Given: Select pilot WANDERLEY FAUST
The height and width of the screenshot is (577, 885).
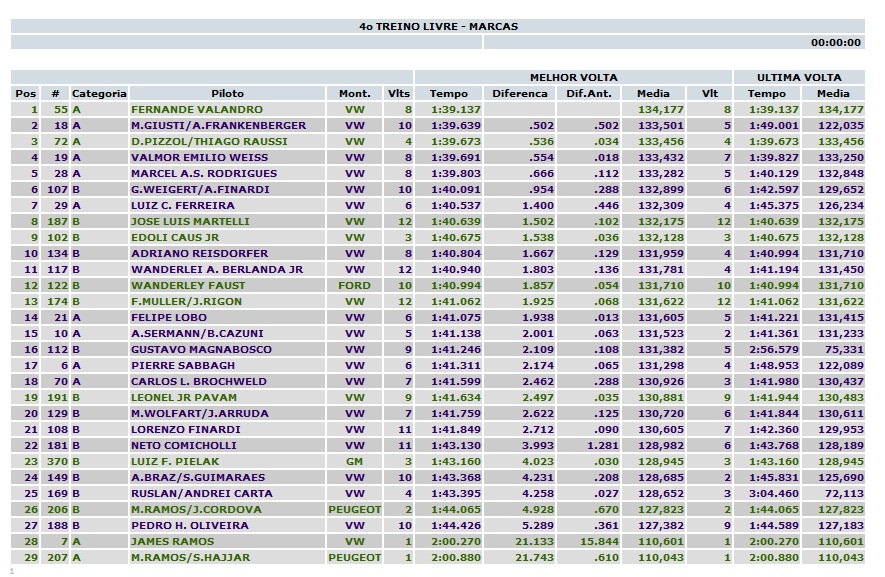Looking at the screenshot, I should pos(188,286).
